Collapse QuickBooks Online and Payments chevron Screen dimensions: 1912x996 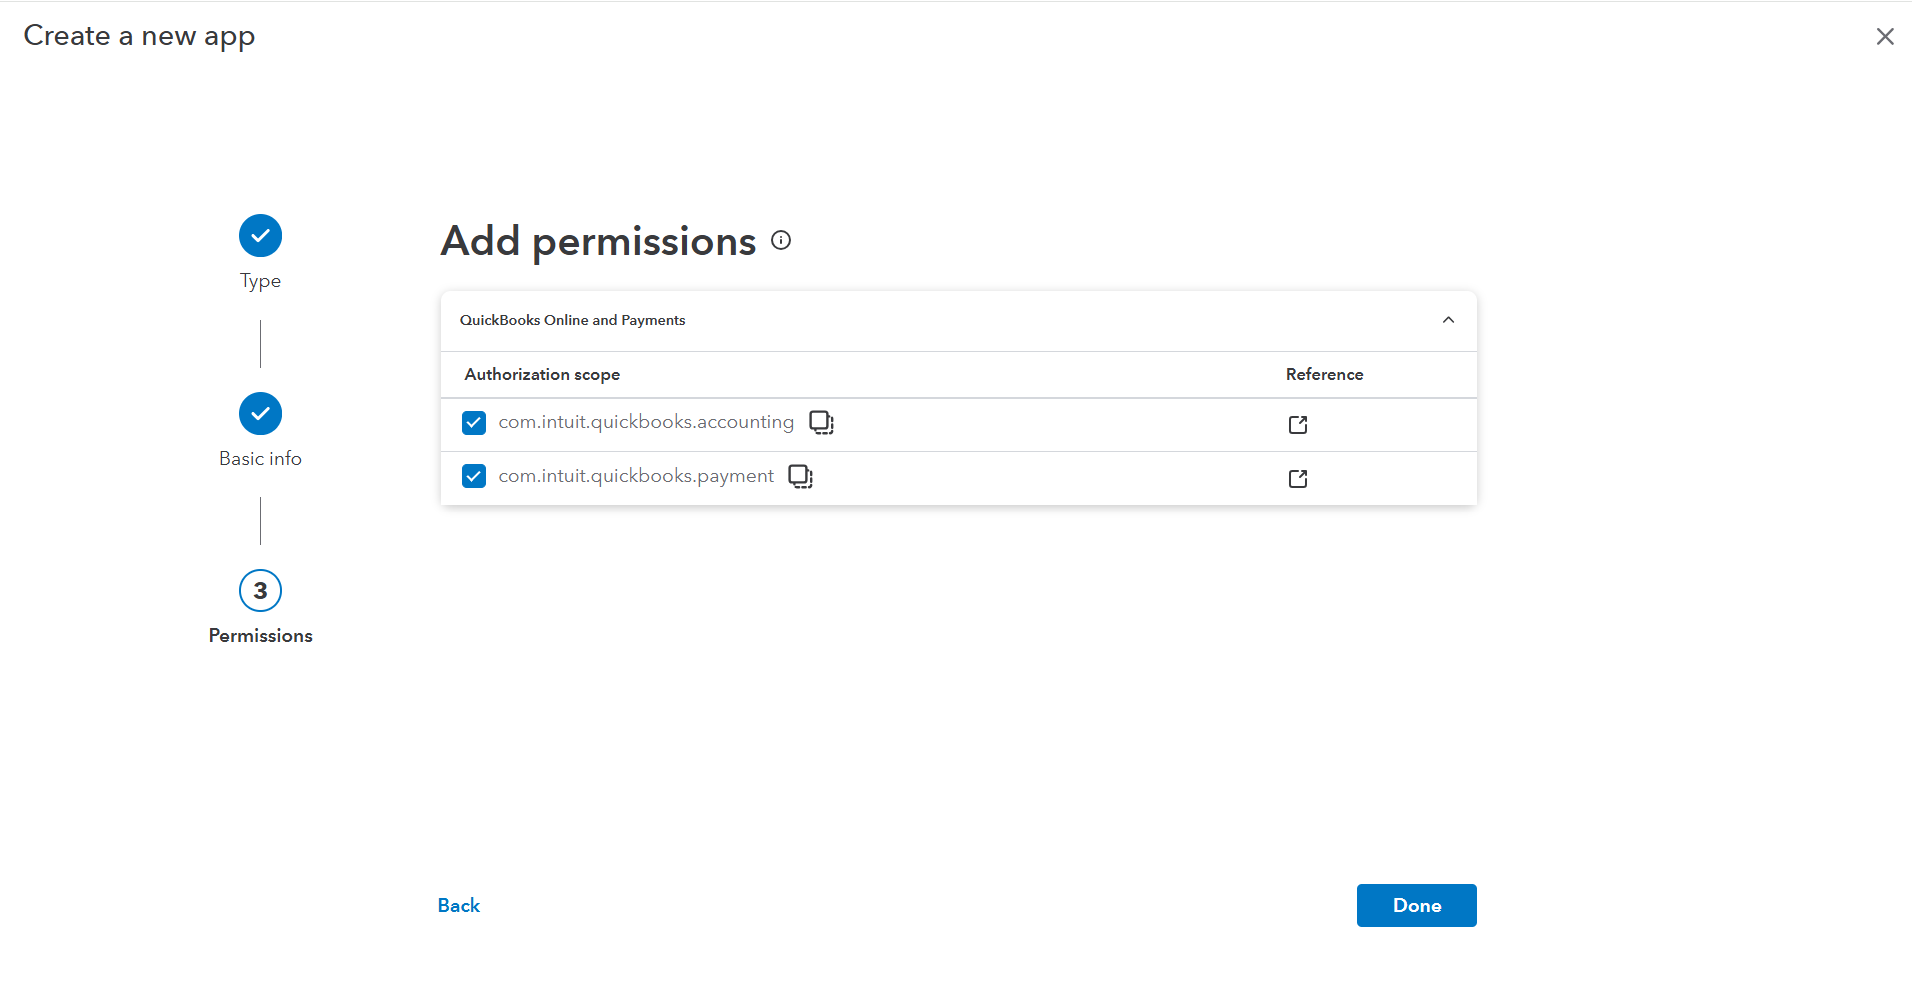[1448, 320]
